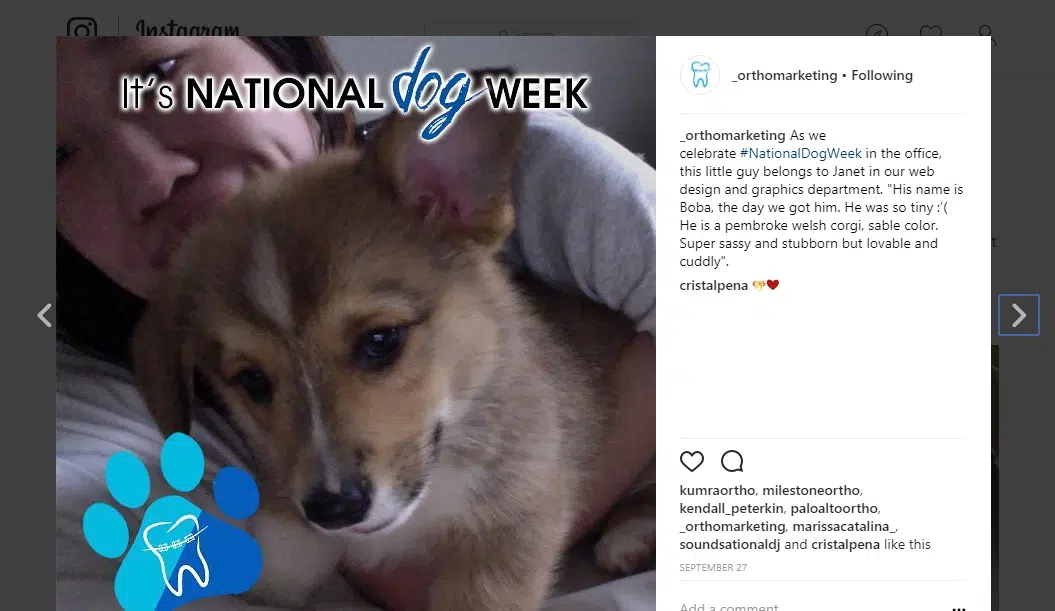Open cristalpena's profile from the comment
Screen dimensions: 1055x611
[713, 285]
